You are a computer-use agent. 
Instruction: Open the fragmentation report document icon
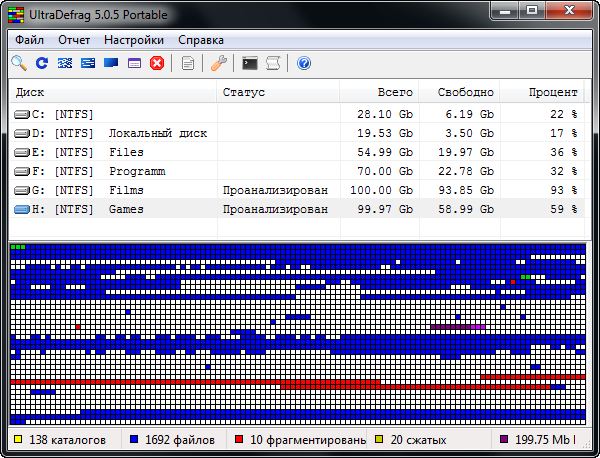[x=188, y=63]
